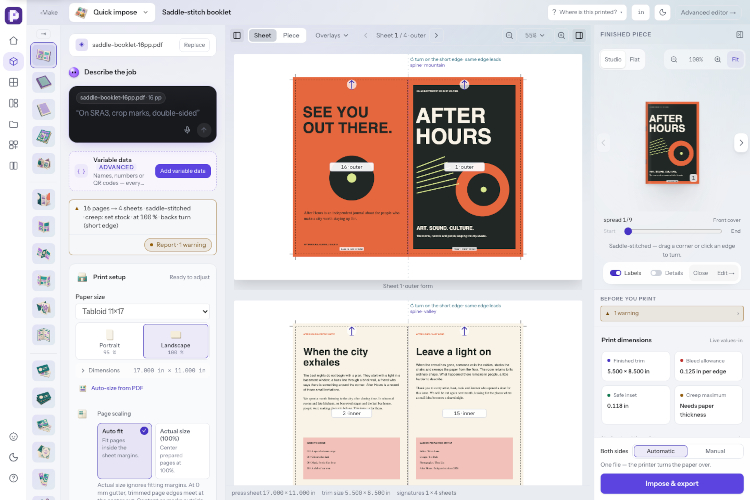Click the spread slider track near End
The width and height of the screenshot is (750, 500).
click(x=716, y=232)
